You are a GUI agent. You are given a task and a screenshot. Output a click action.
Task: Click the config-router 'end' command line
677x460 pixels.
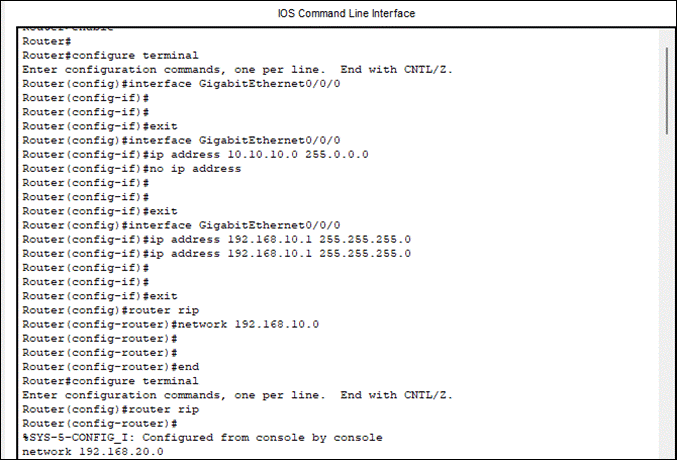click(x=111, y=367)
